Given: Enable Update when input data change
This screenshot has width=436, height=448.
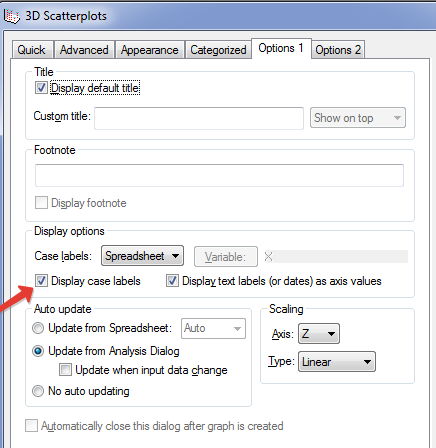Looking at the screenshot, I should 65,370.
